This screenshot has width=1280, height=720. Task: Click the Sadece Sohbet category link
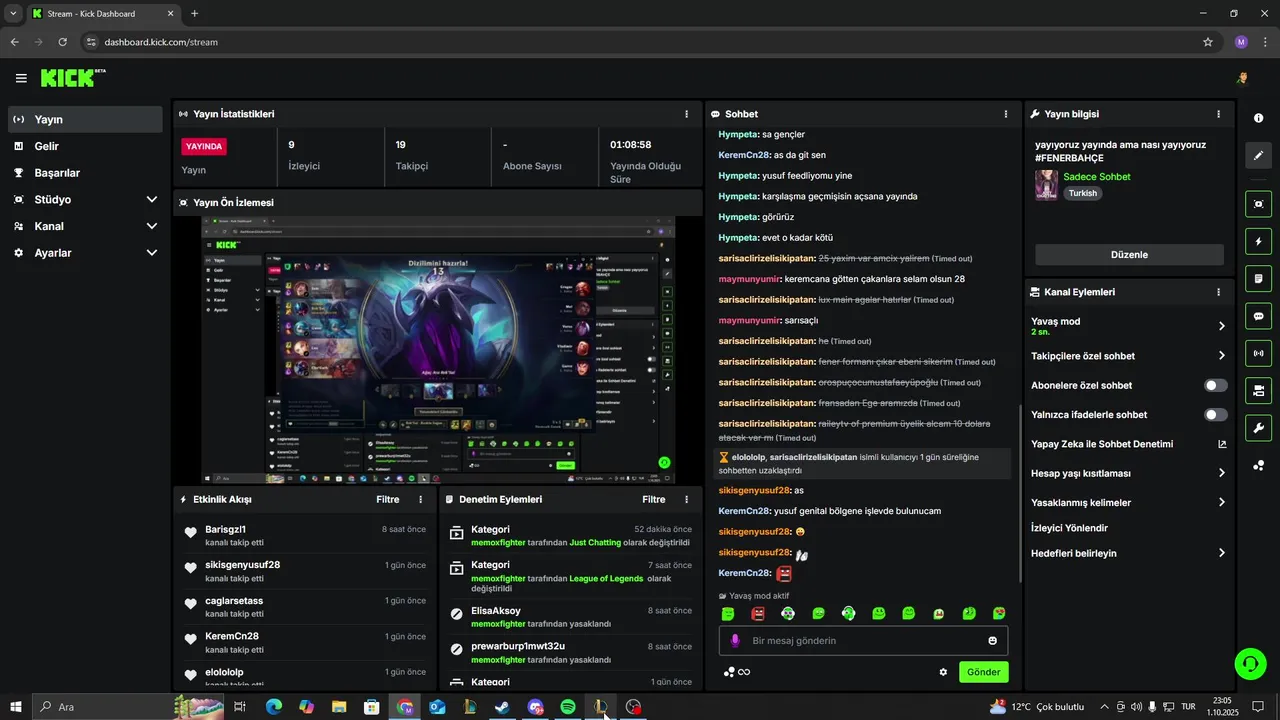tap(1096, 177)
